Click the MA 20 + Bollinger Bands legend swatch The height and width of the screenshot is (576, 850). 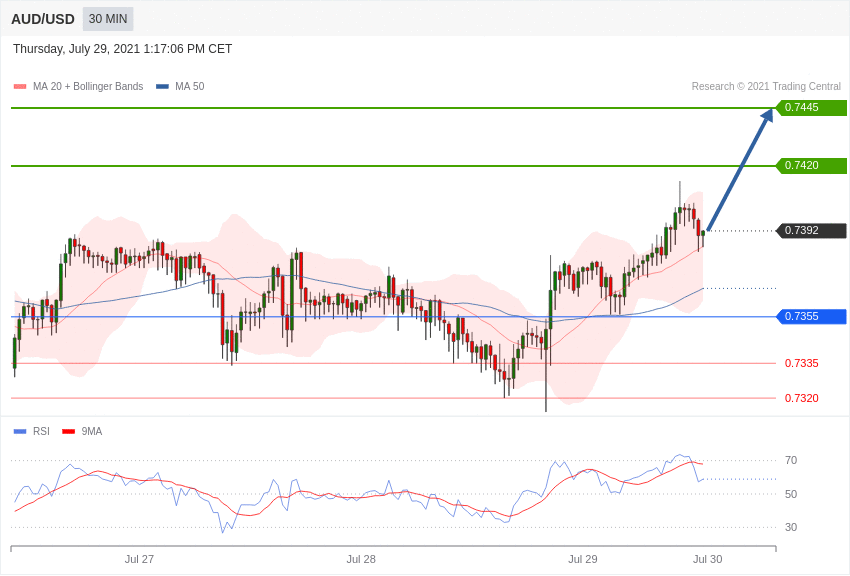pos(20,86)
